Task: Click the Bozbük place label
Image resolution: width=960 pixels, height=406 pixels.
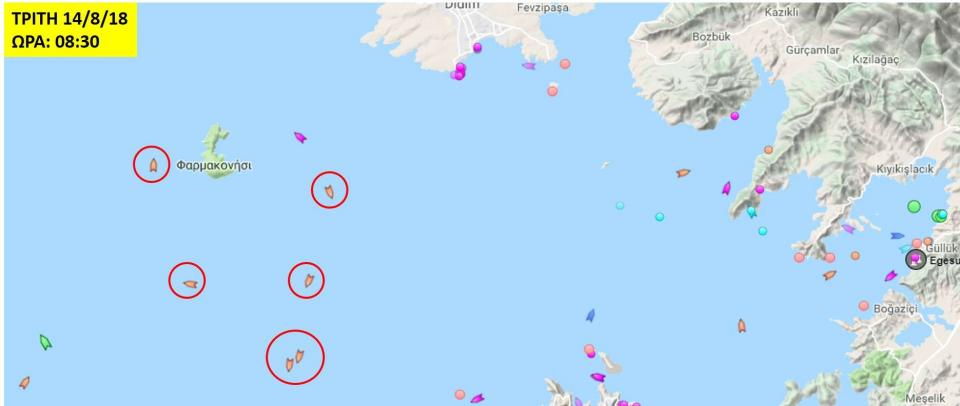Action: point(711,37)
